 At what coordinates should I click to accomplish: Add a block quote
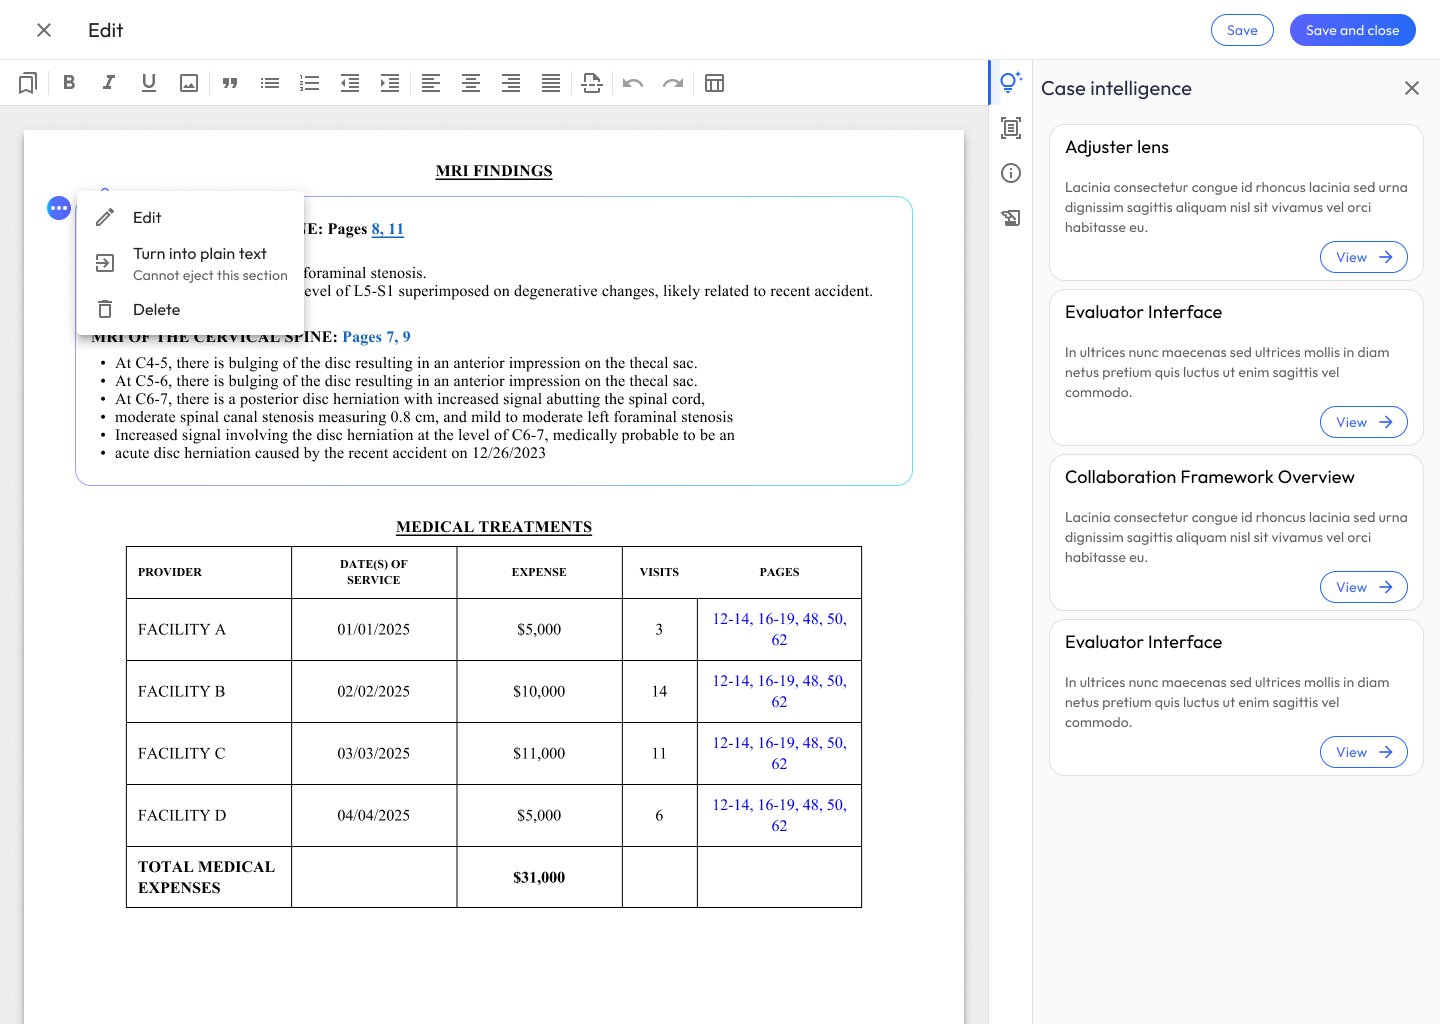[230, 83]
